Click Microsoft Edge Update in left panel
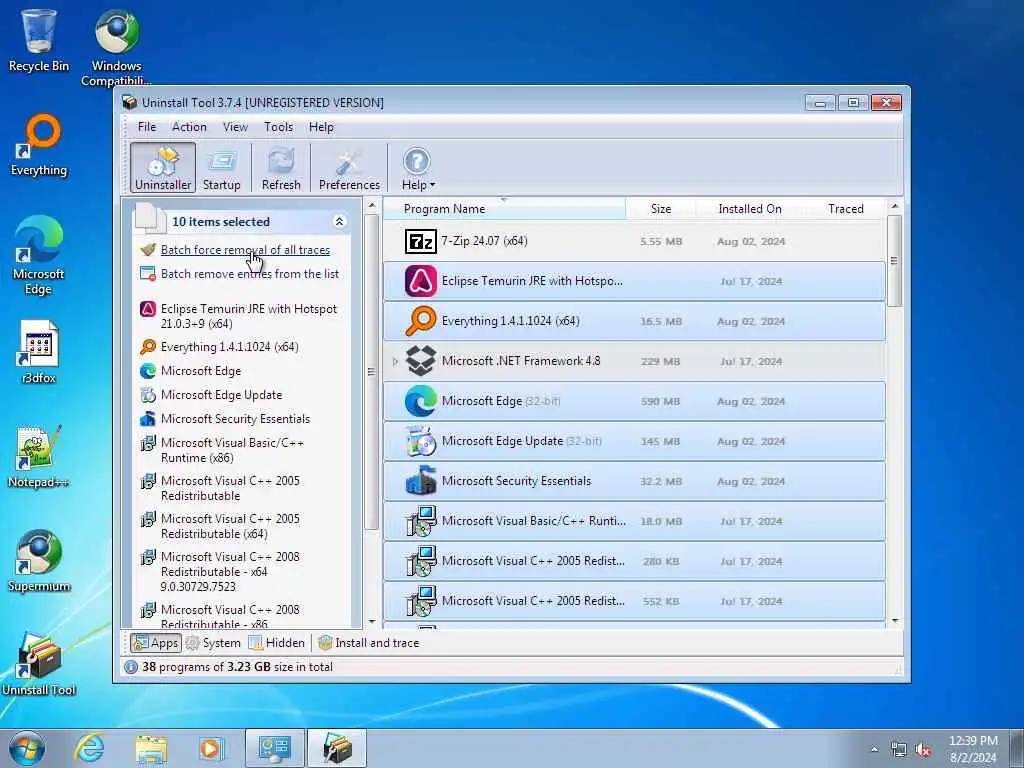The height and width of the screenshot is (768, 1024). (221, 395)
